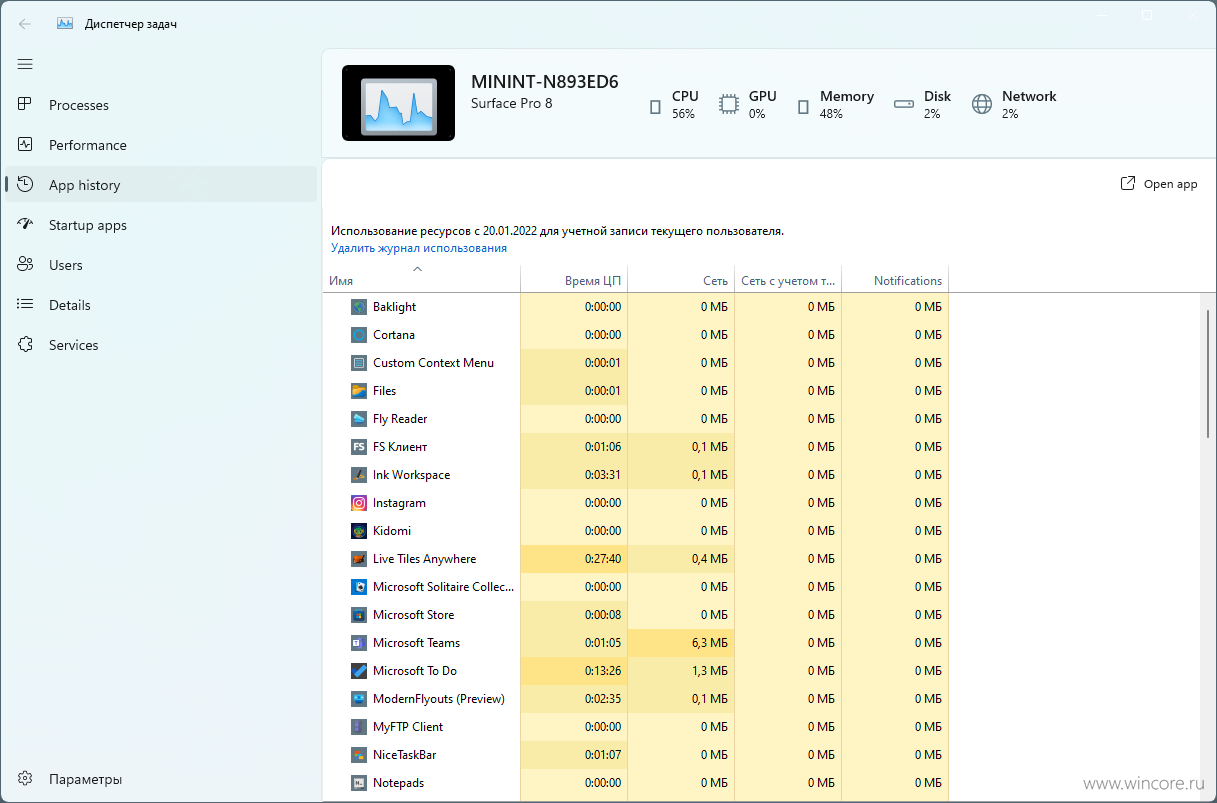Click the Performance sidebar icon
The image size is (1217, 803).
pos(26,145)
